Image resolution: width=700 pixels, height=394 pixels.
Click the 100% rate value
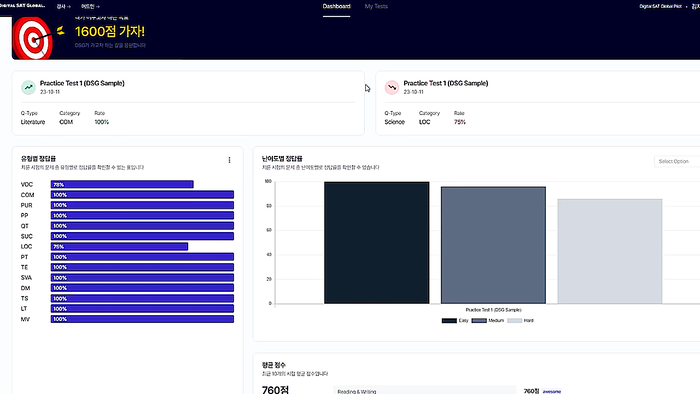(x=101, y=122)
